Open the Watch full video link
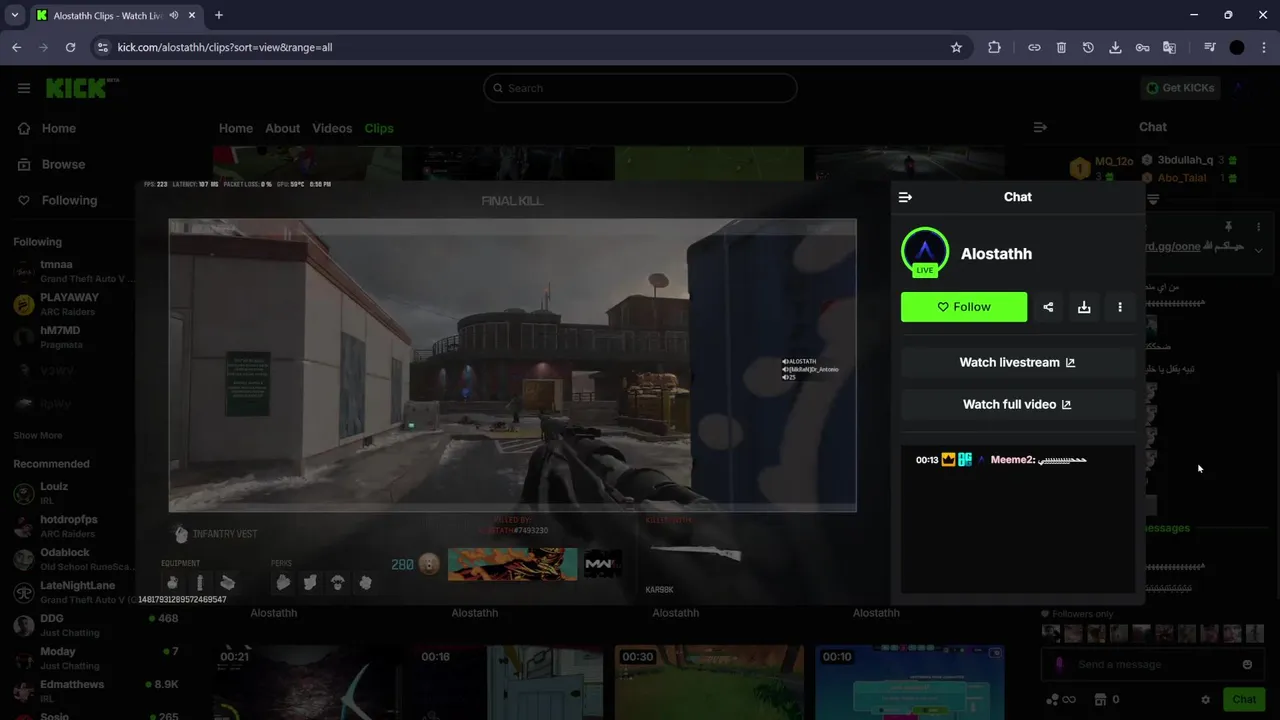This screenshot has height=720, width=1280. pos(1018,404)
